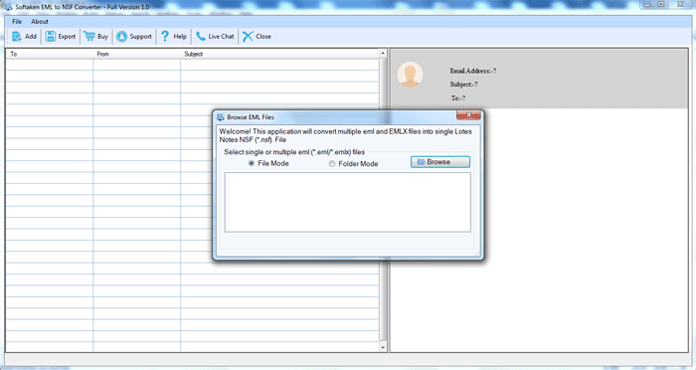696x370 pixels.
Task: Start Live Chat via phone icon
Action: point(201,36)
